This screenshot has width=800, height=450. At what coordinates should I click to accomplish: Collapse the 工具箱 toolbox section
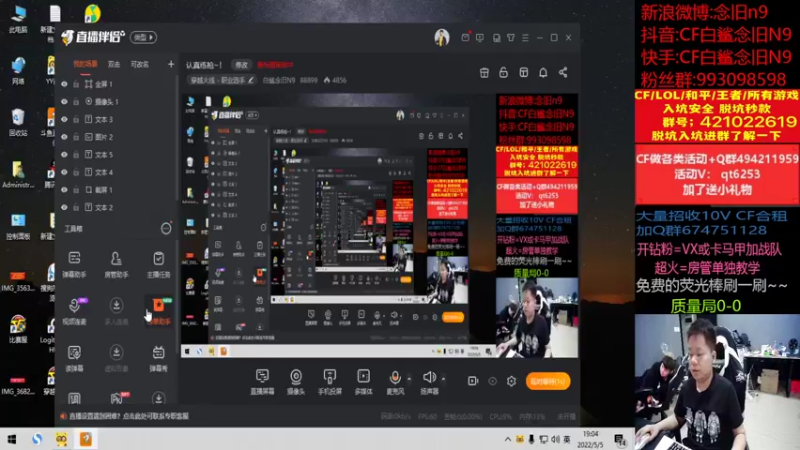pos(166,229)
